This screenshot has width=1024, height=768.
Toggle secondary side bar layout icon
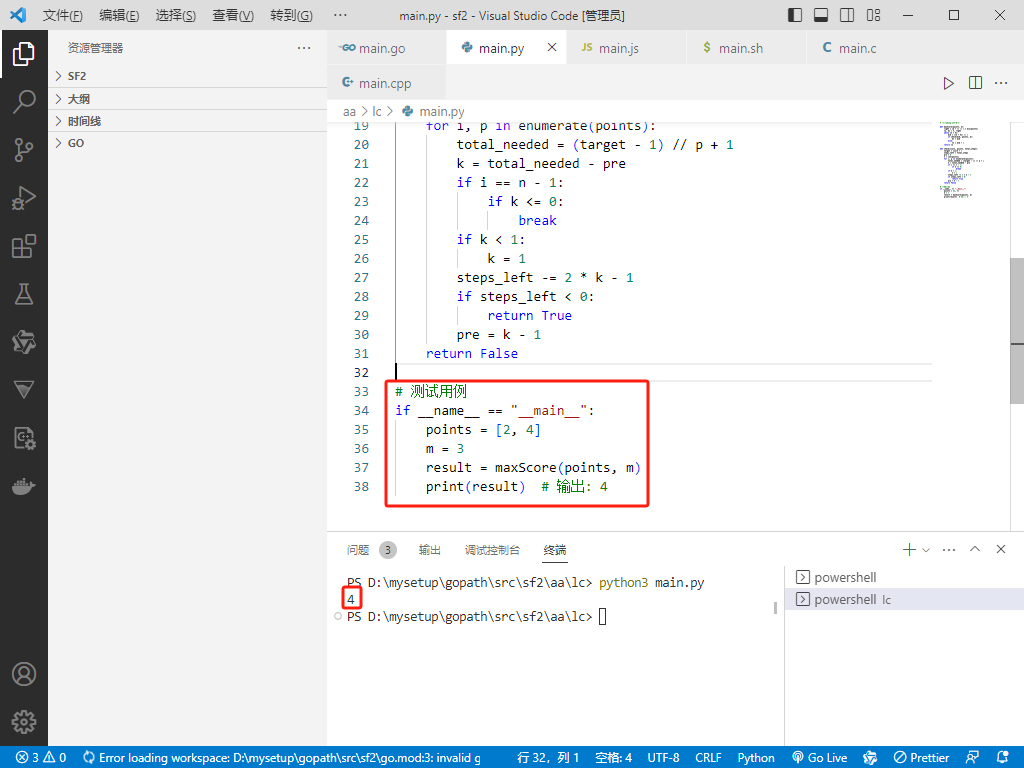(847, 15)
